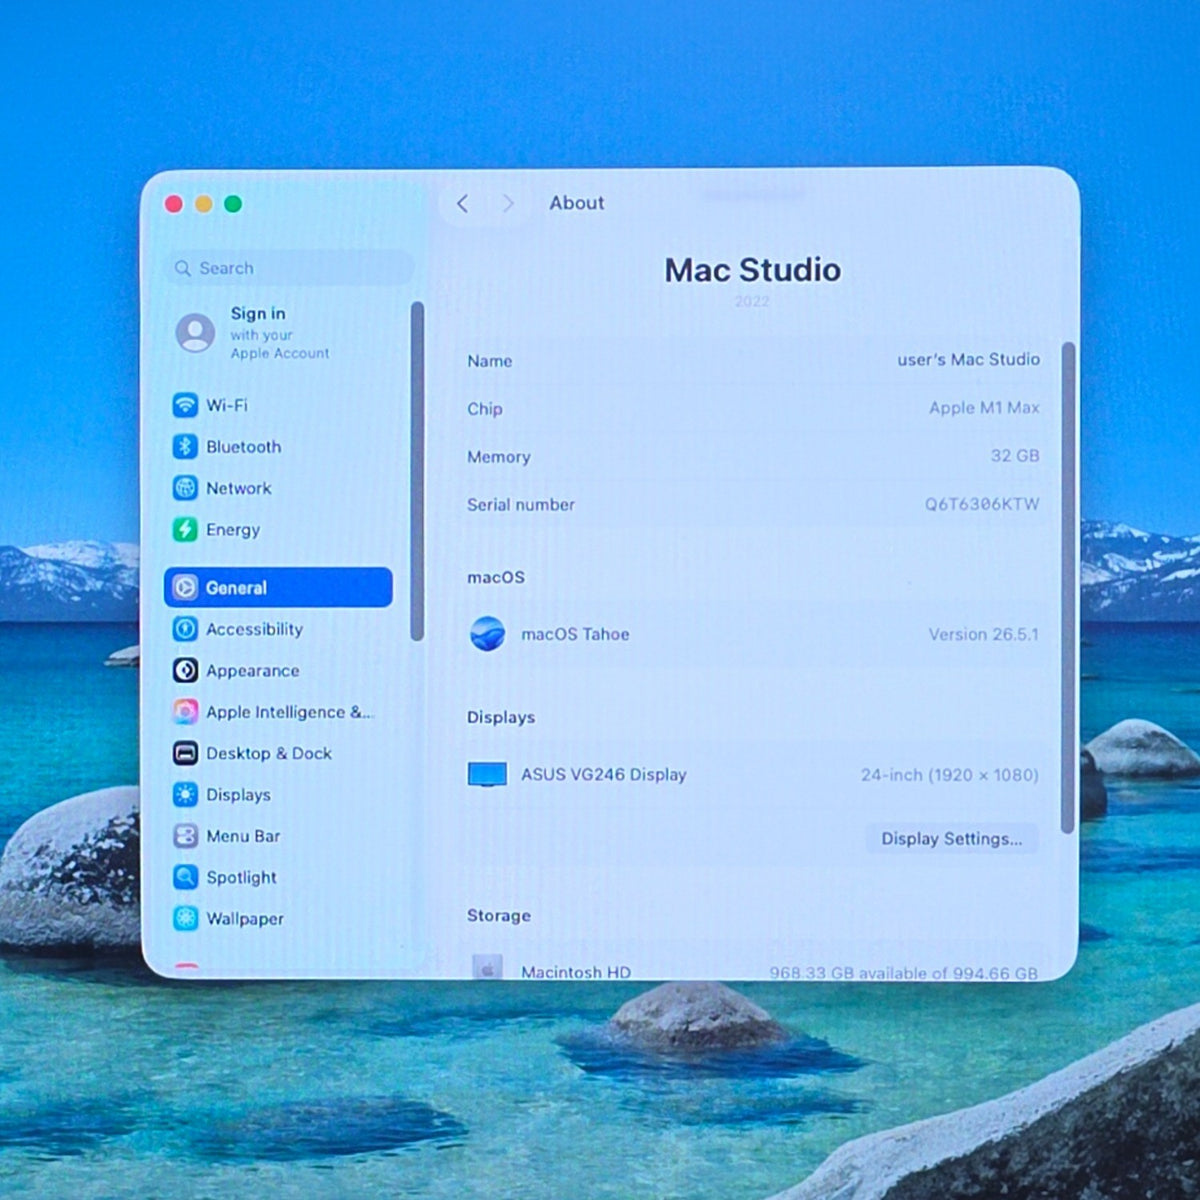Select the Wallpaper icon in sidebar

185,918
